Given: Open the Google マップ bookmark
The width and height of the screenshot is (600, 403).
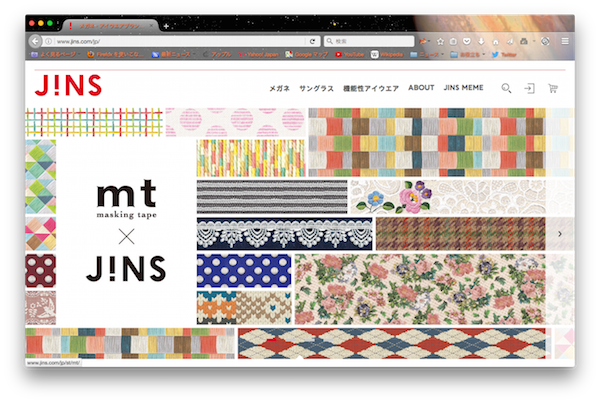Looking at the screenshot, I should coord(307,54).
